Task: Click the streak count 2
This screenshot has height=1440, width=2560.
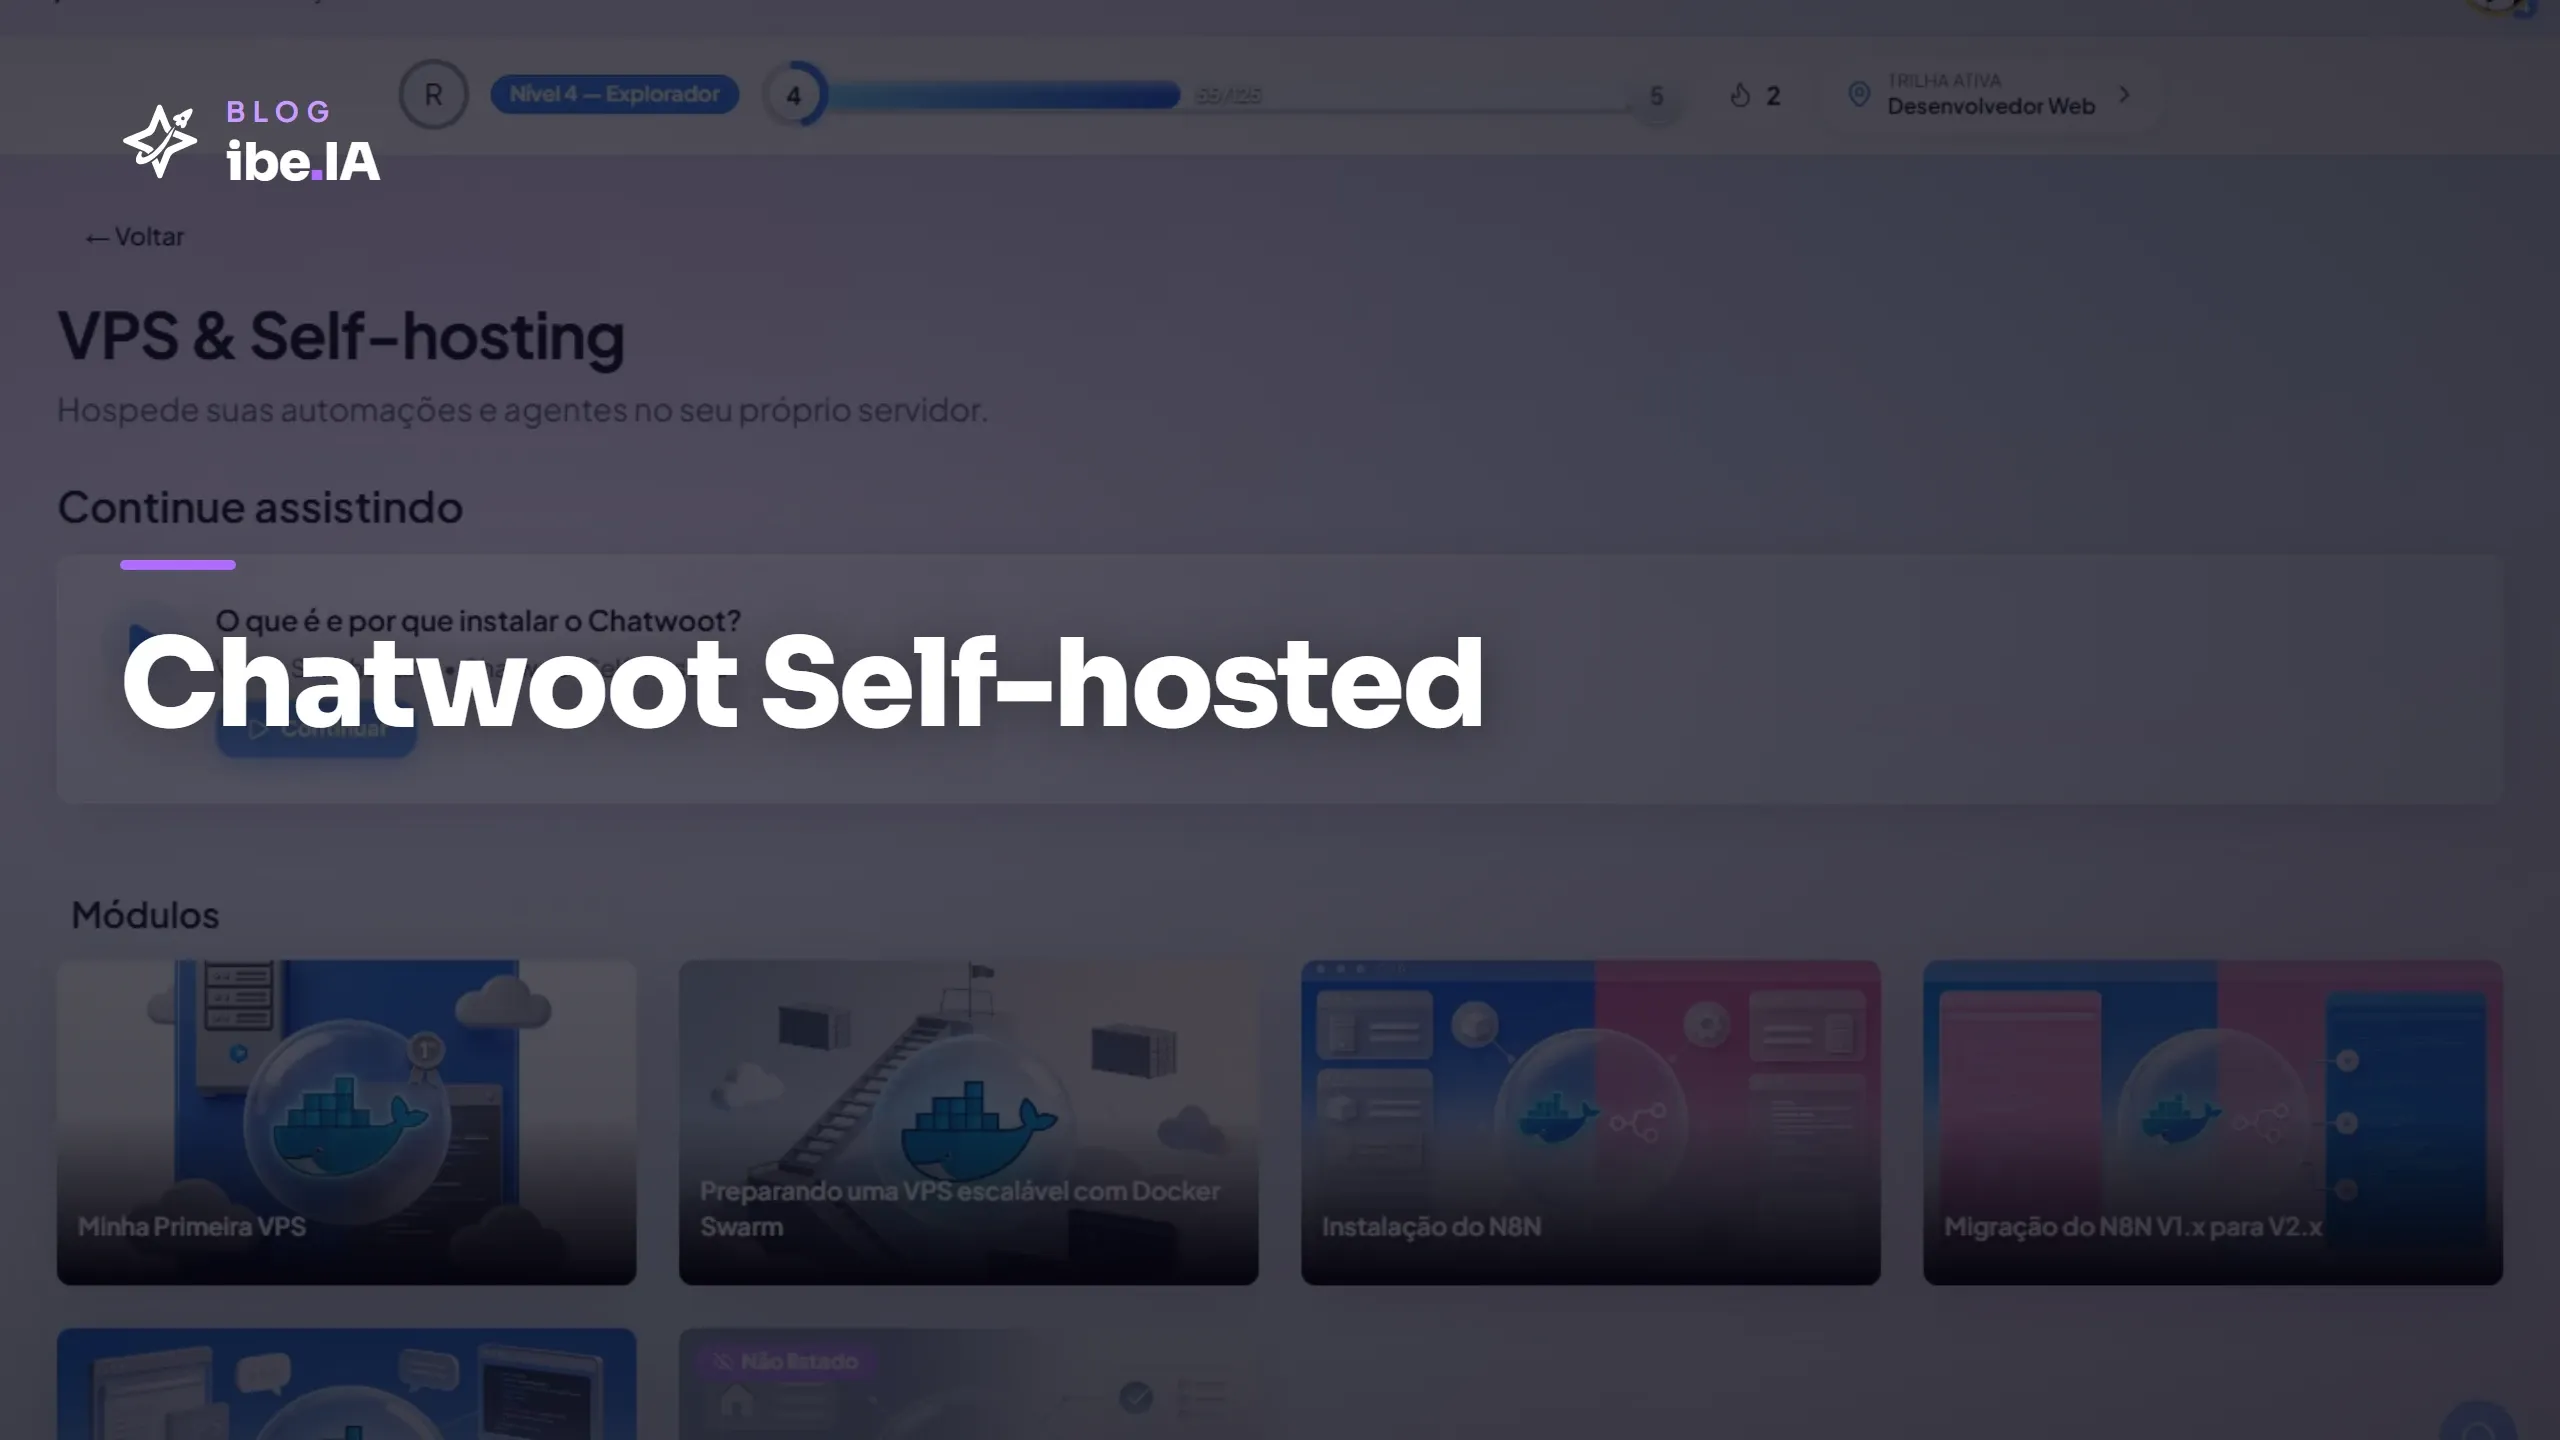Action: point(1773,96)
